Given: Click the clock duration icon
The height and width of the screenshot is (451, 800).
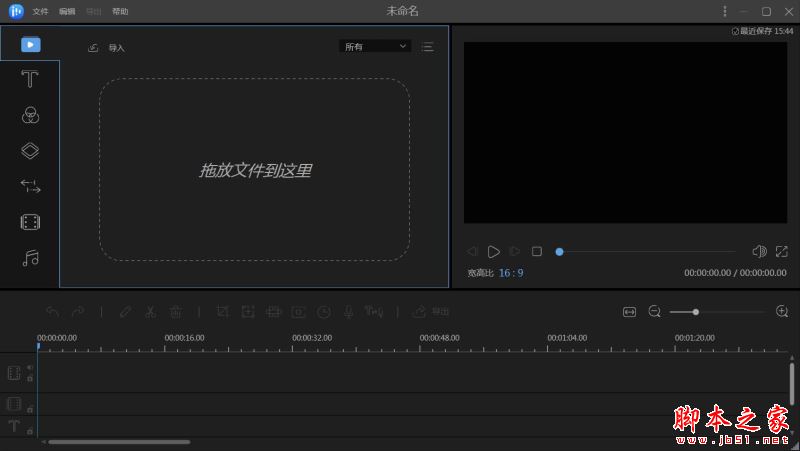Looking at the screenshot, I should [323, 312].
